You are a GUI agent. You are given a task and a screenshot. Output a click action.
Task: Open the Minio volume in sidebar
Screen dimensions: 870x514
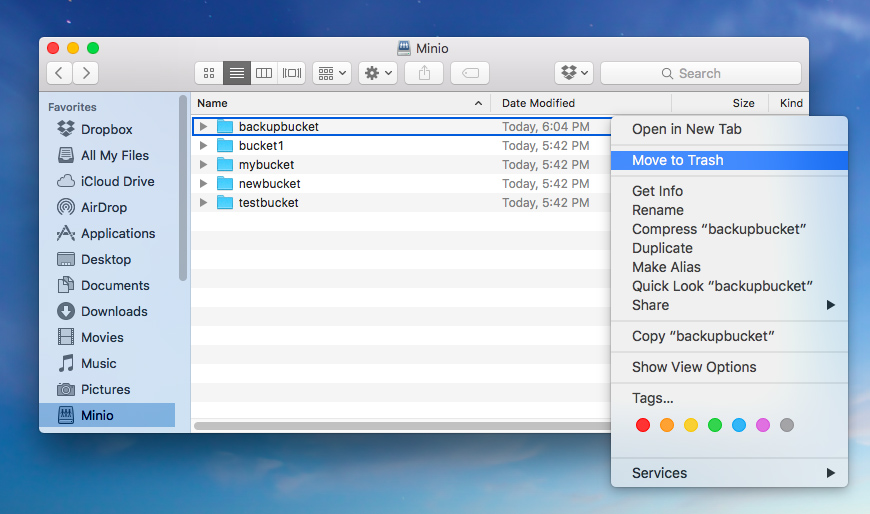pyautogui.click(x=97, y=415)
